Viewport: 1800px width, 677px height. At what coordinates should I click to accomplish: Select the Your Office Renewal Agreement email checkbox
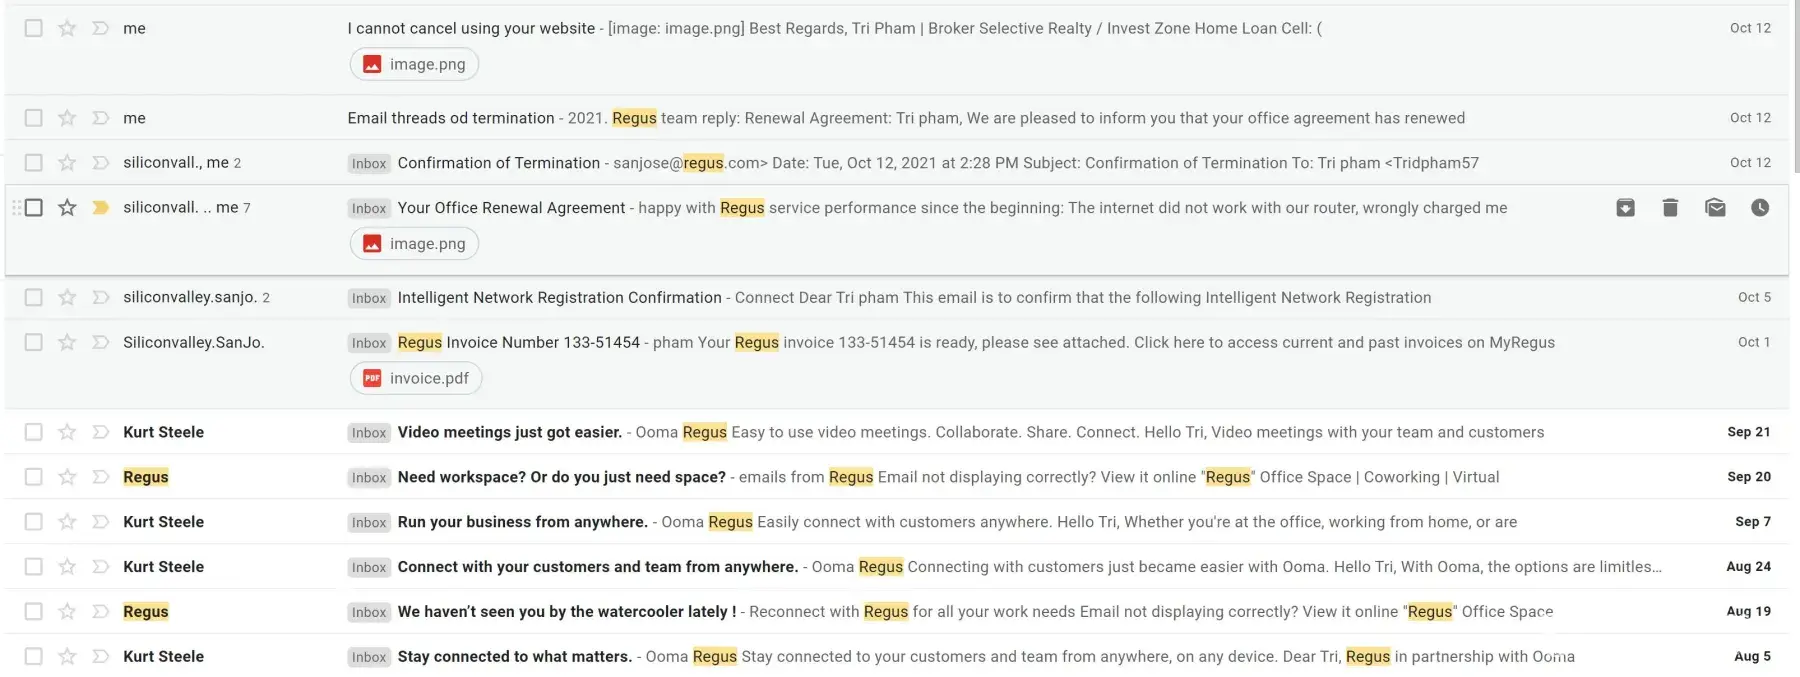point(34,208)
